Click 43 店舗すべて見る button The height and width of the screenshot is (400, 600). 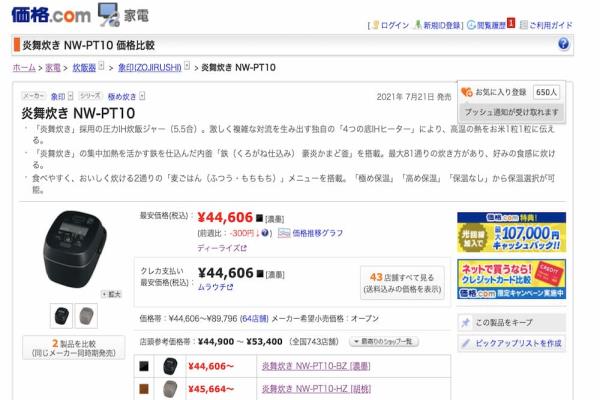point(402,283)
